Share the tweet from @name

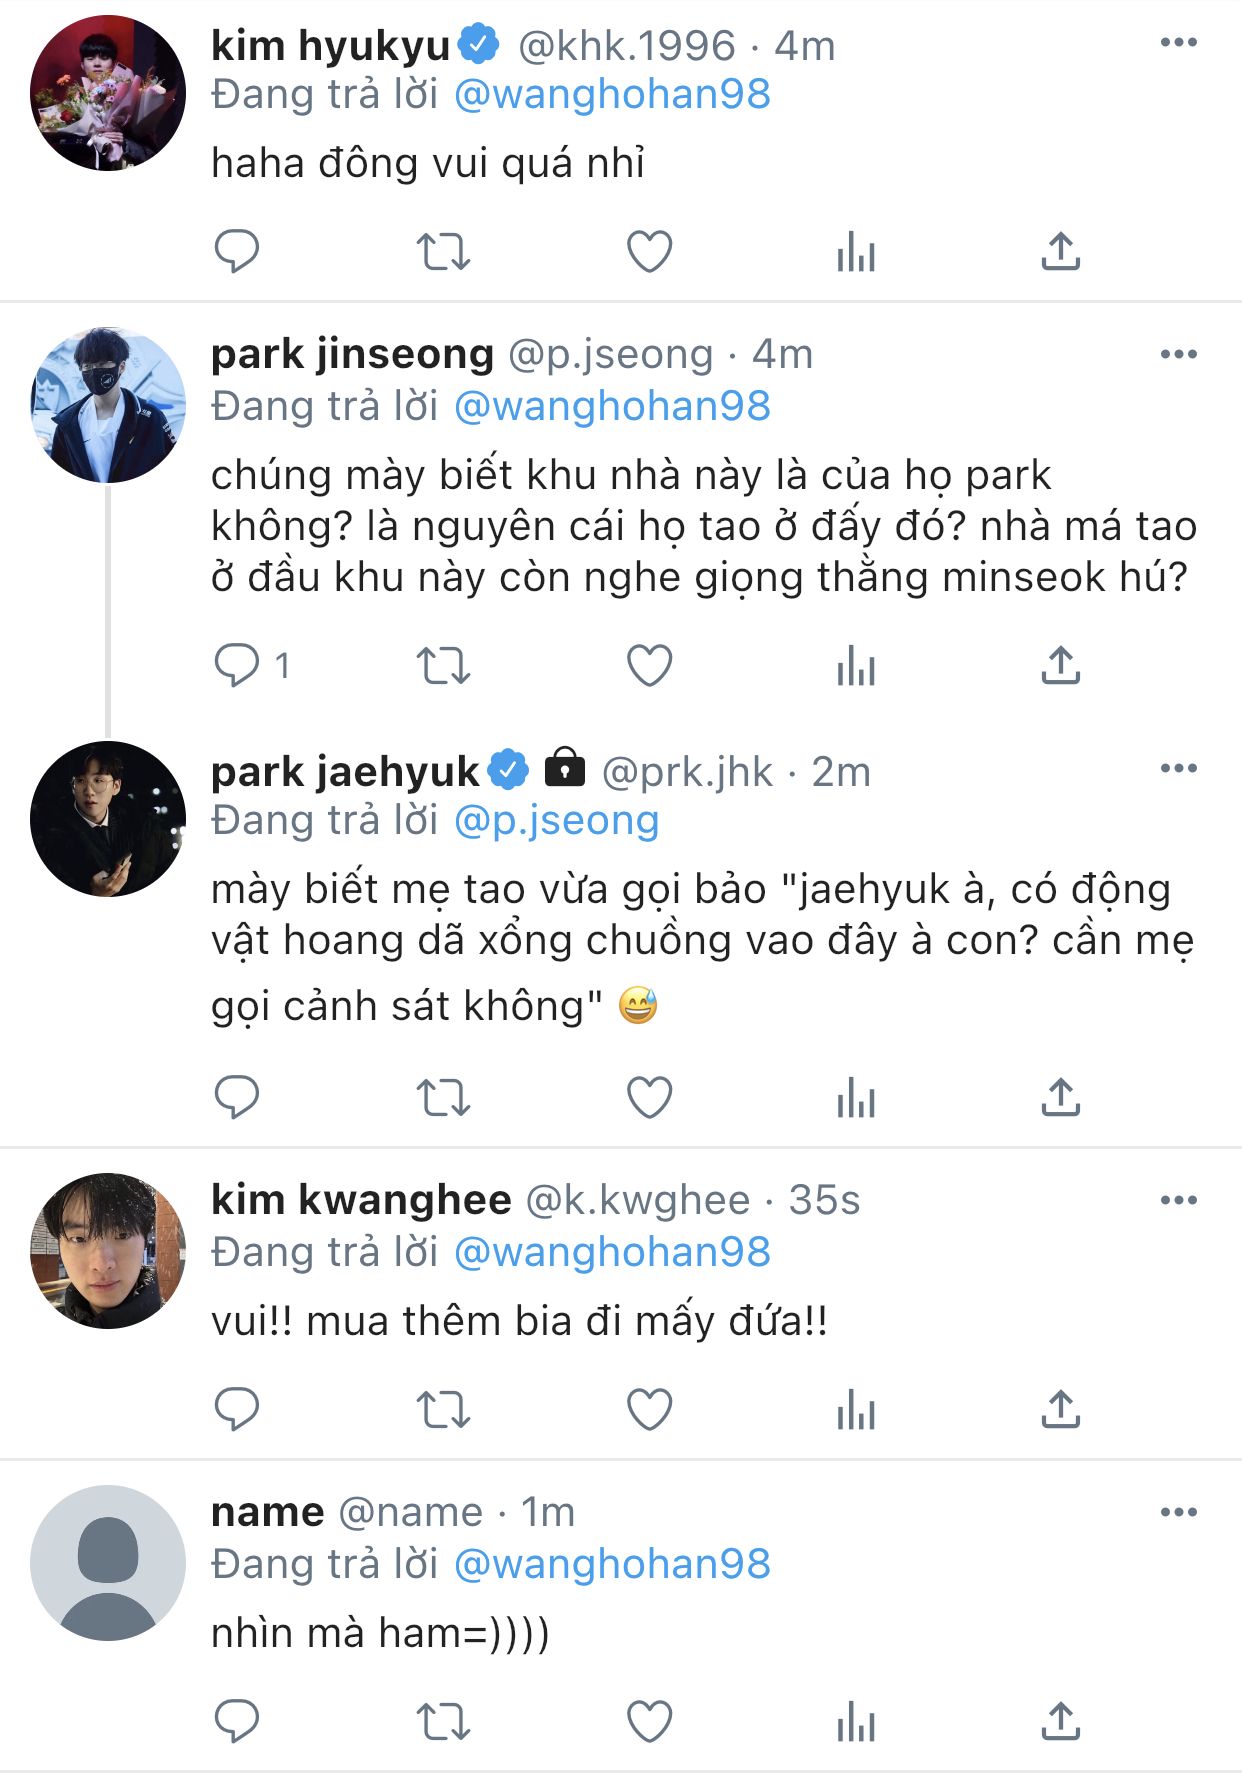tap(1060, 1722)
